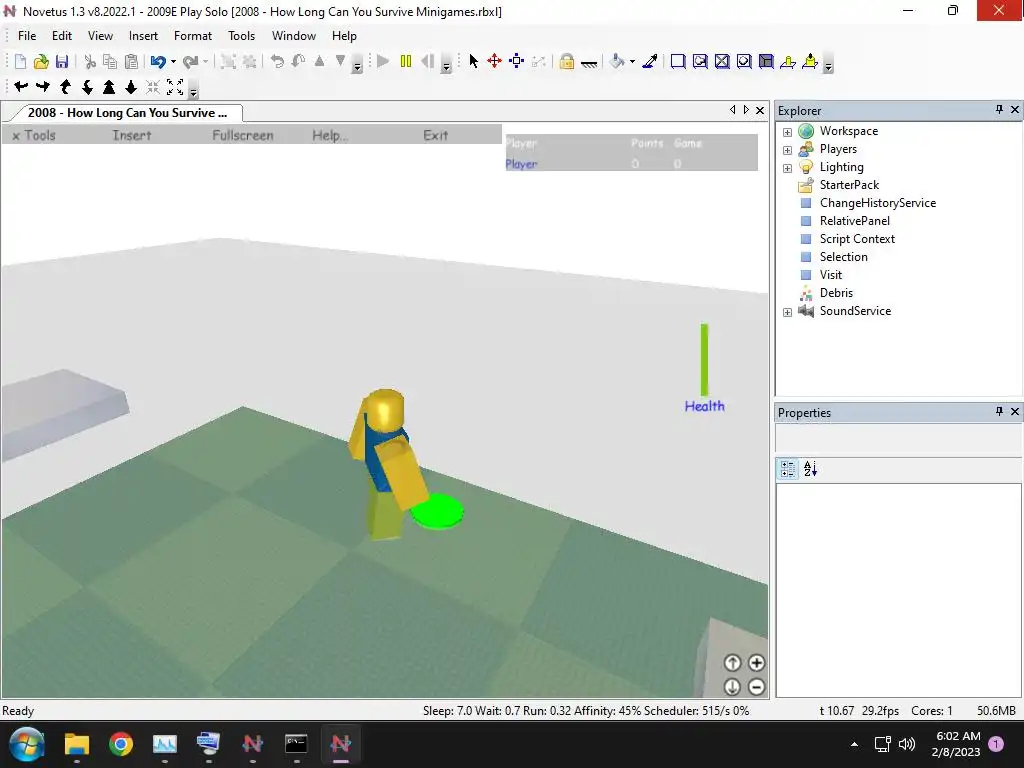Select the 2008 How Long Can You Survive tab
The image size is (1024, 768).
click(127, 112)
